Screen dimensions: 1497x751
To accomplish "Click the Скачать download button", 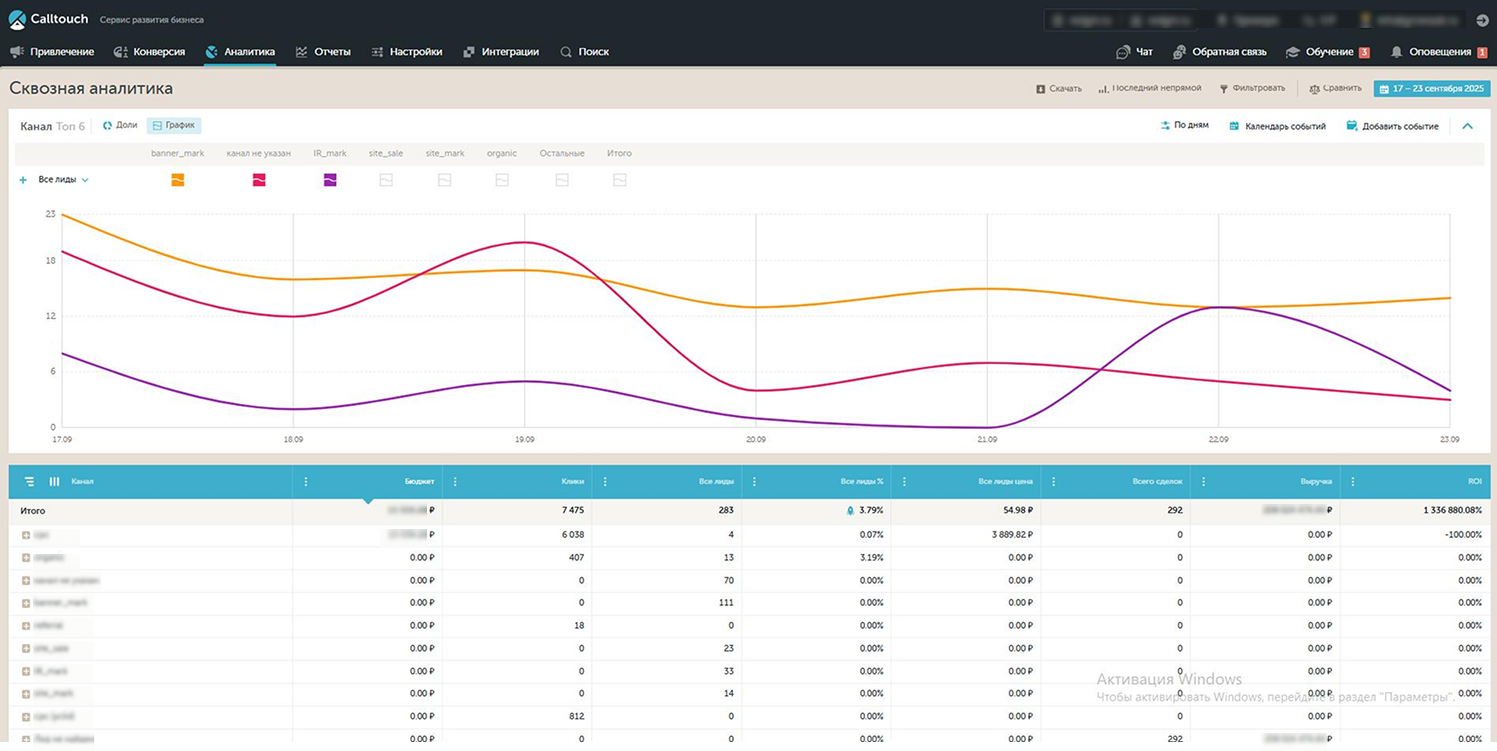I will click(1059, 89).
